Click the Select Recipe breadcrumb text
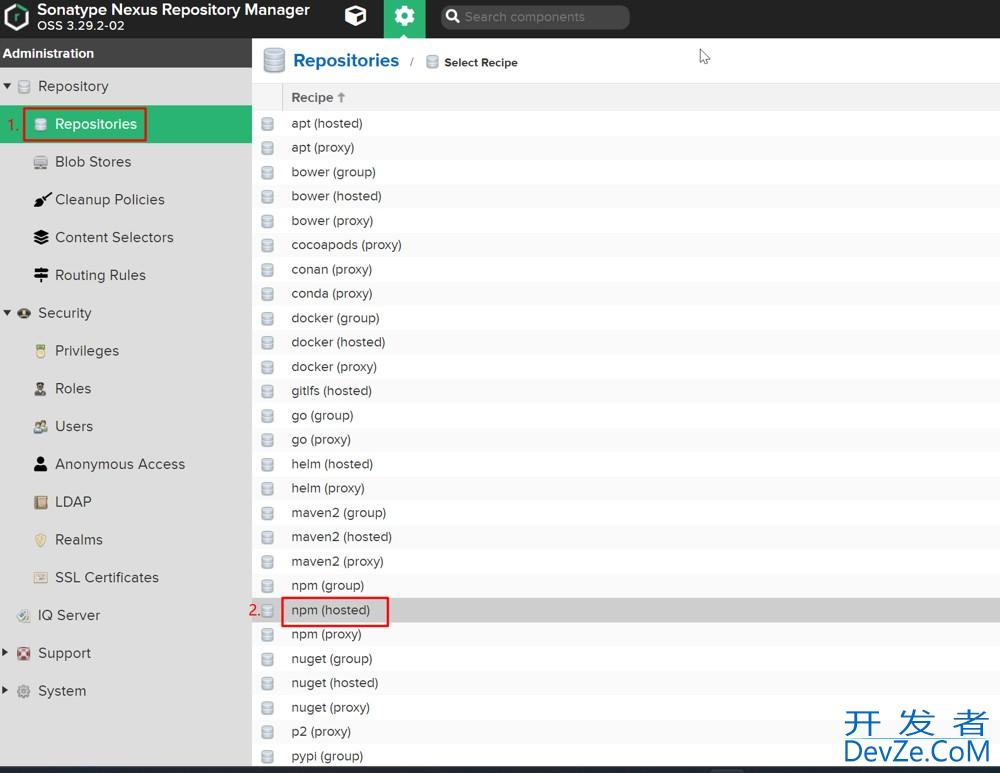The height and width of the screenshot is (773, 1000). [x=481, y=63]
